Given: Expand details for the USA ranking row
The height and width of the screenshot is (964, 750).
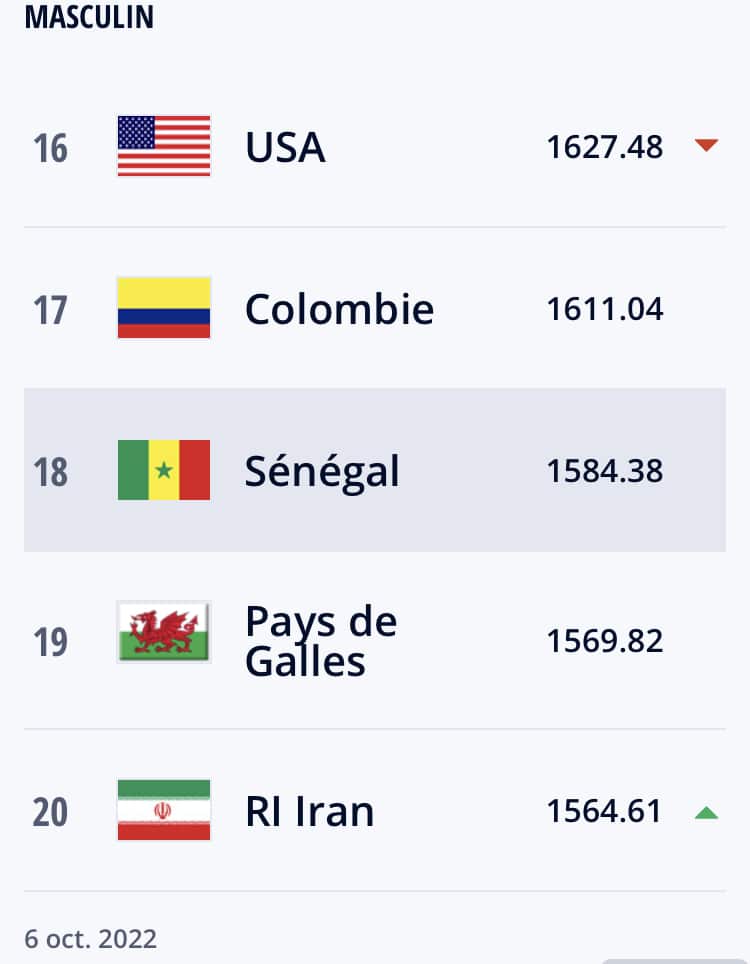Looking at the screenshot, I should click(375, 145).
